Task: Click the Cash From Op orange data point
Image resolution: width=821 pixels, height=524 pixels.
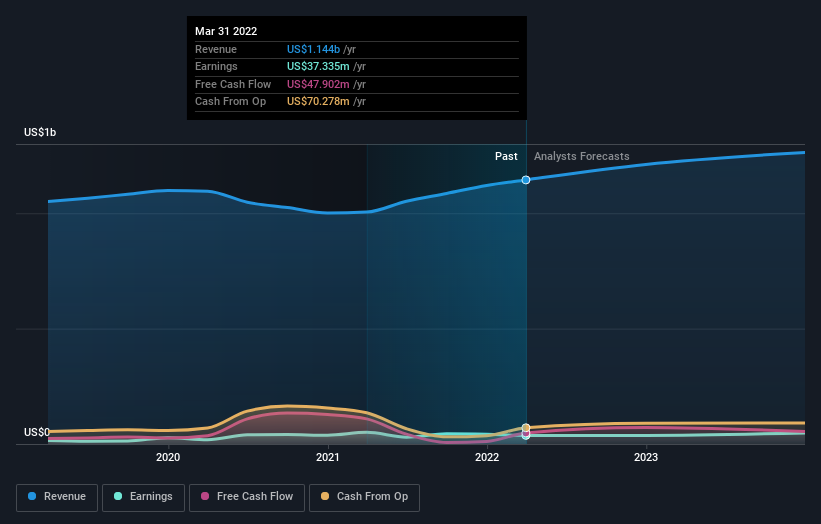Action: 526,428
